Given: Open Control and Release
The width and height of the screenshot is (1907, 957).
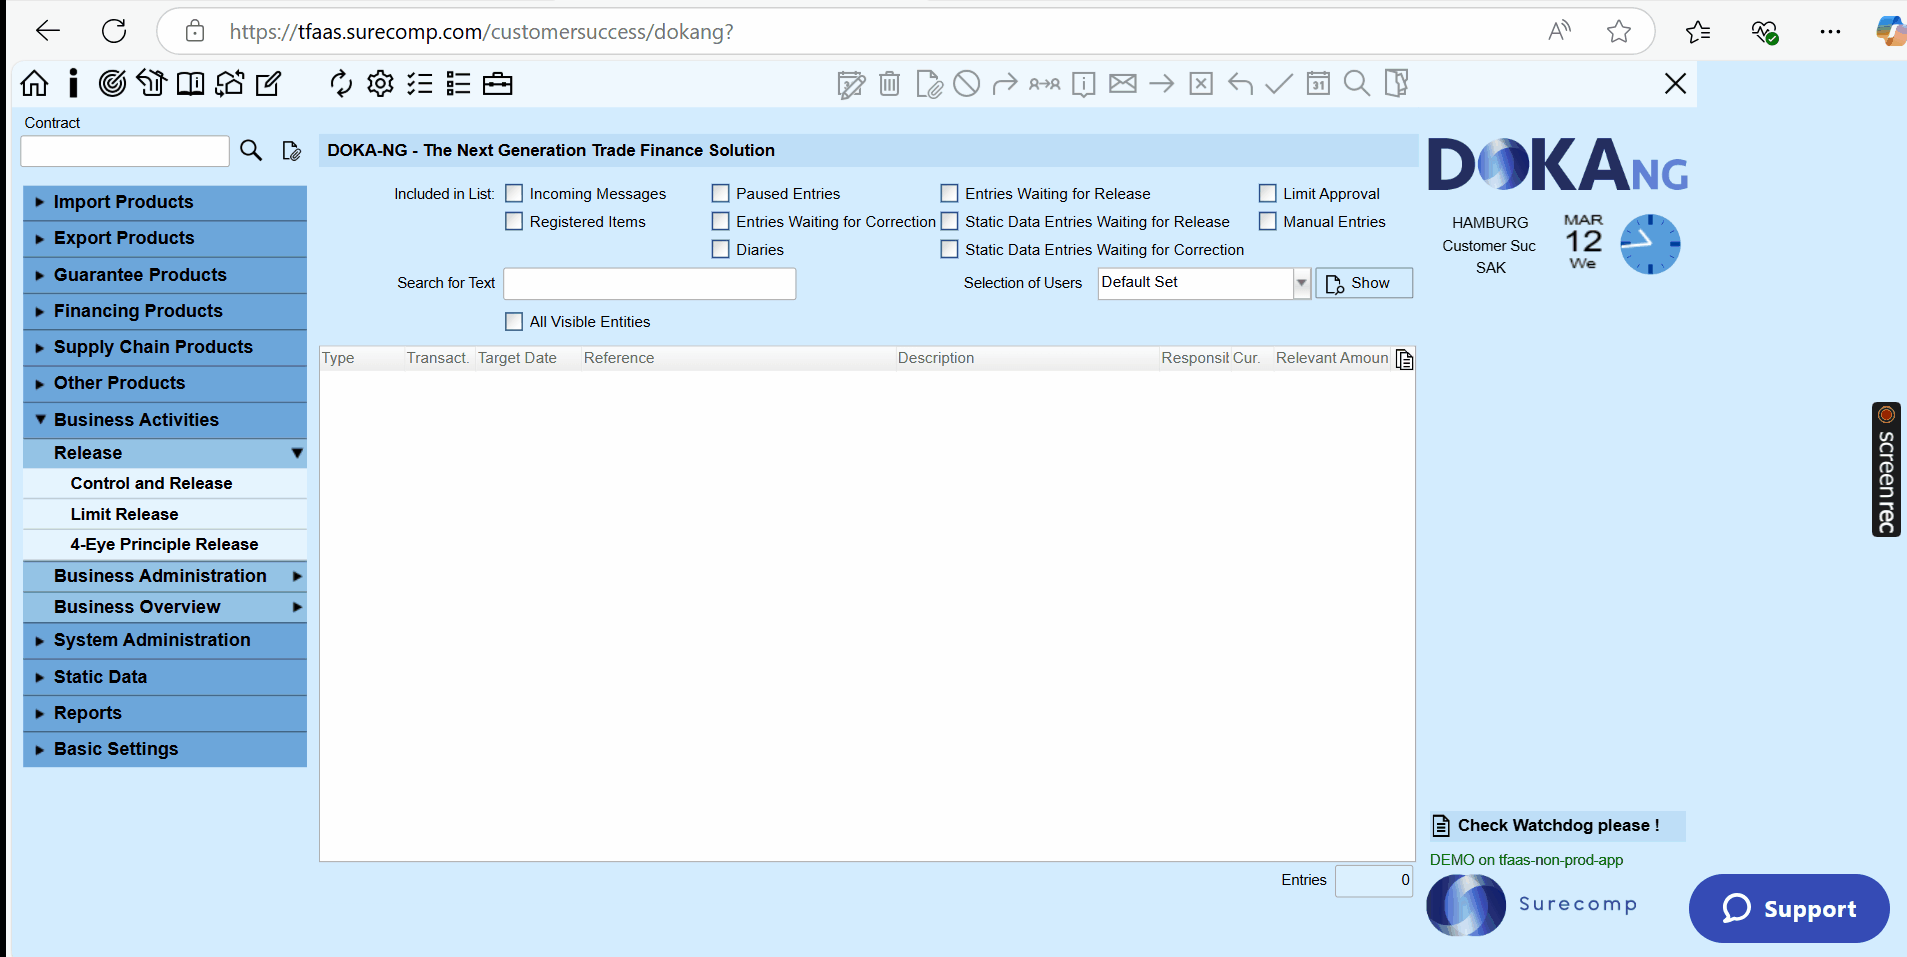Looking at the screenshot, I should click(x=165, y=483).
